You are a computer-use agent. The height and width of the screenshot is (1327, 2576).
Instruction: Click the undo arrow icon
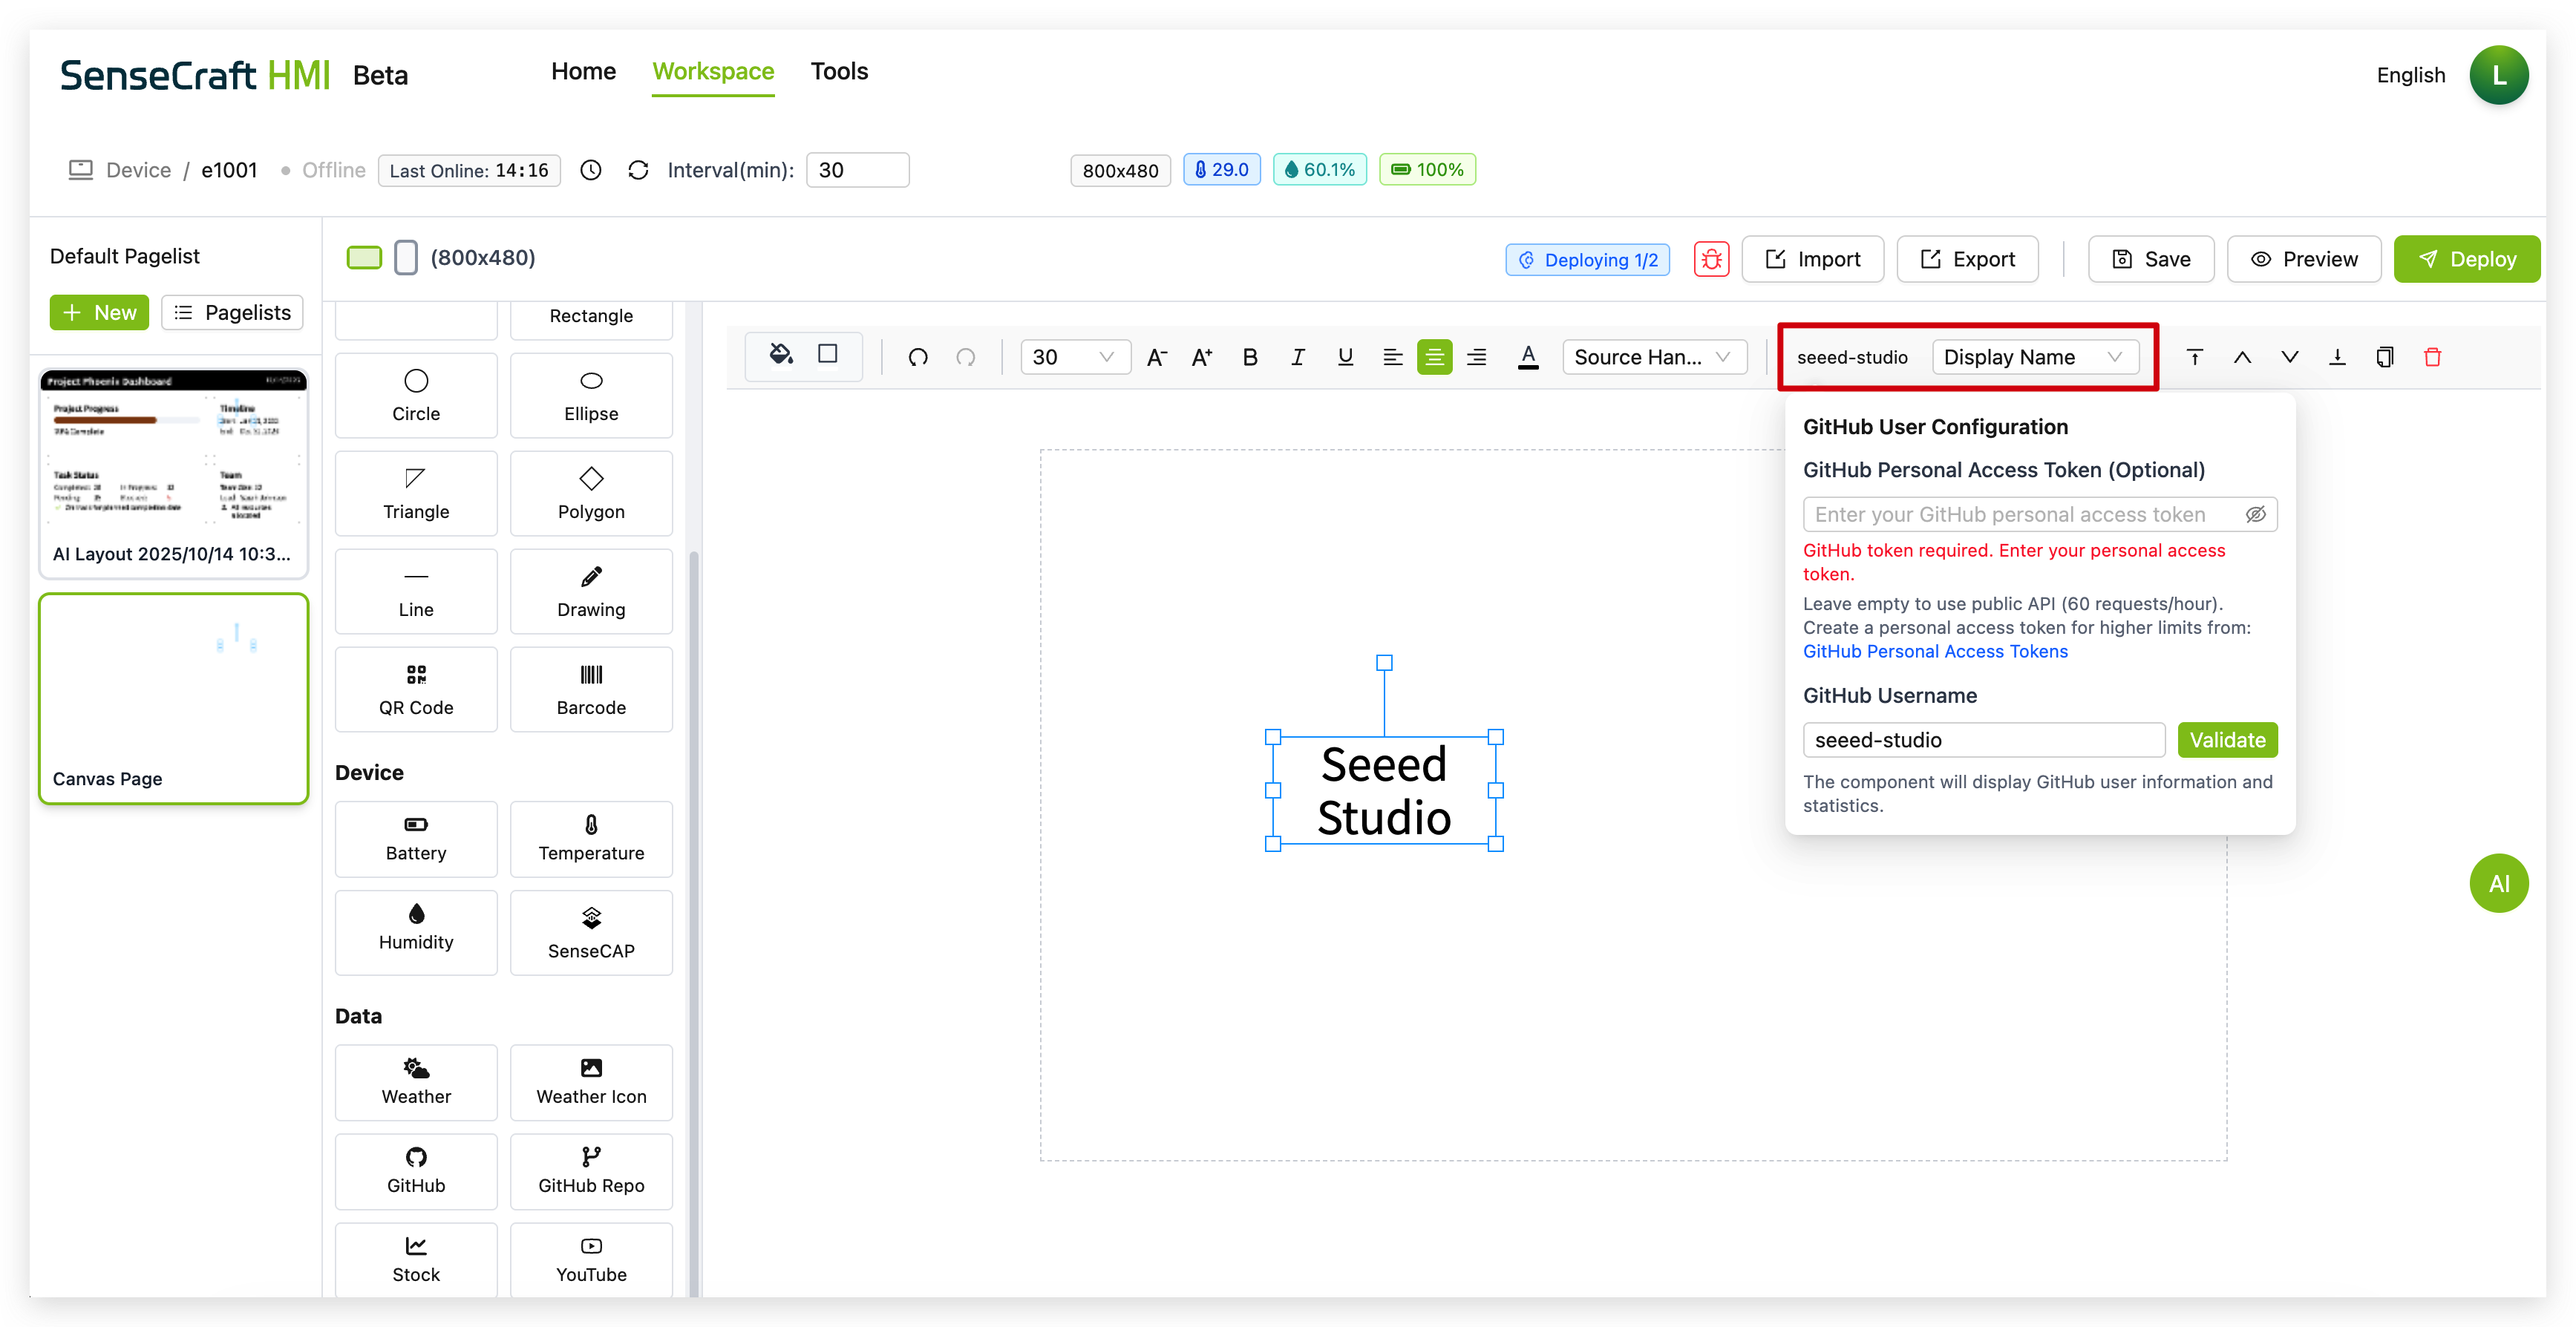click(918, 357)
